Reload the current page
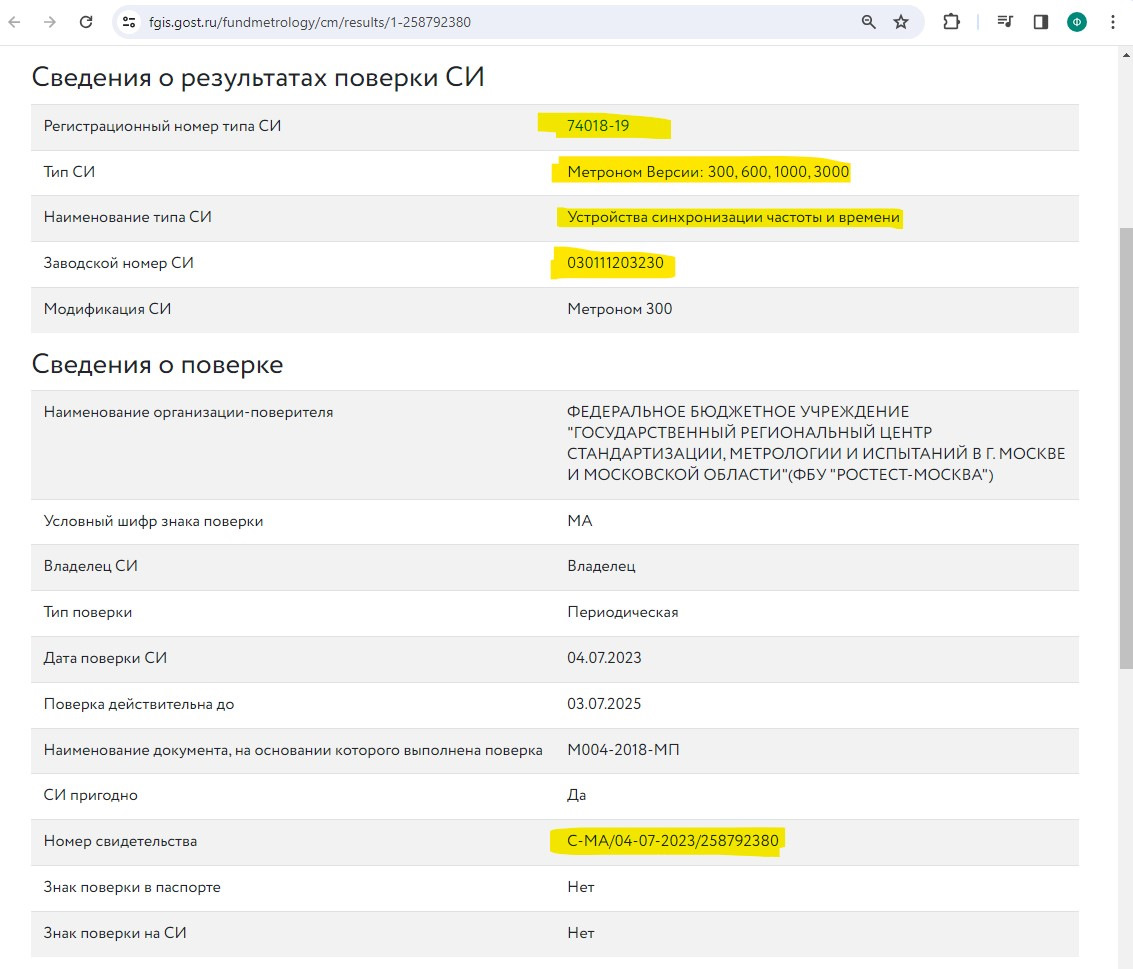 86,22
